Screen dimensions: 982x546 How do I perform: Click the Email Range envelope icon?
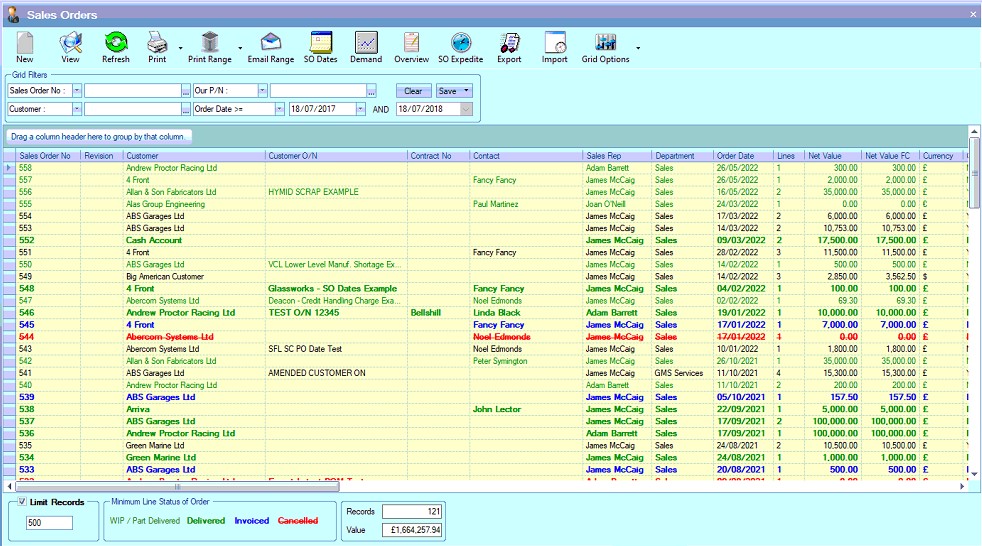pyautogui.click(x=271, y=43)
